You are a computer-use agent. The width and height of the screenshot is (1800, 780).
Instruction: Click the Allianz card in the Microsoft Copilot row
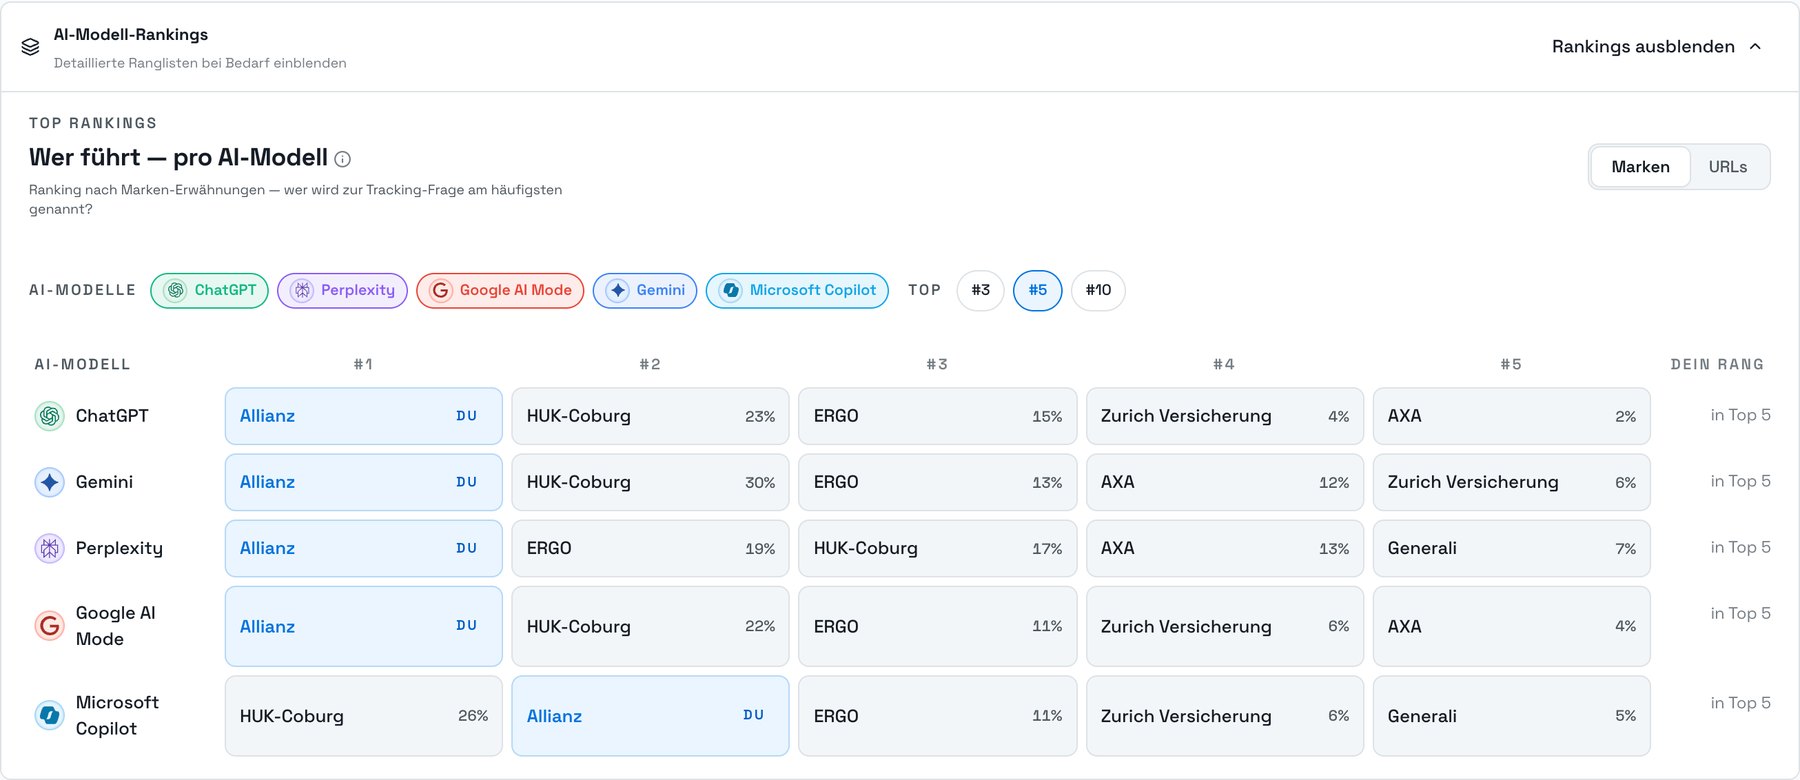650,716
